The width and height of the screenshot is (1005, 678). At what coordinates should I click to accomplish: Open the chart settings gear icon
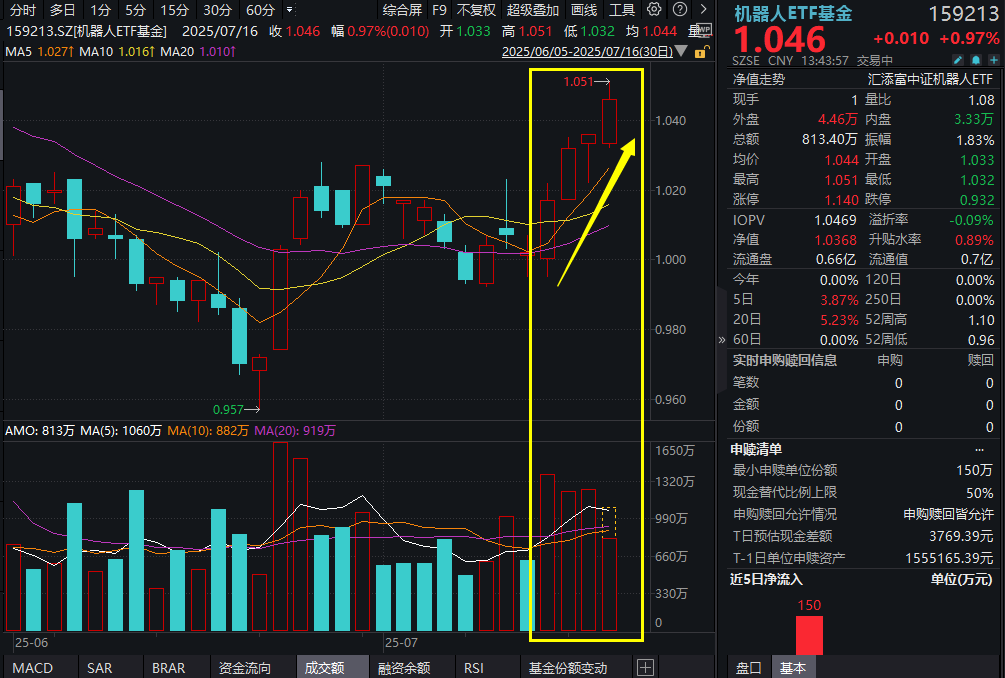click(x=654, y=10)
